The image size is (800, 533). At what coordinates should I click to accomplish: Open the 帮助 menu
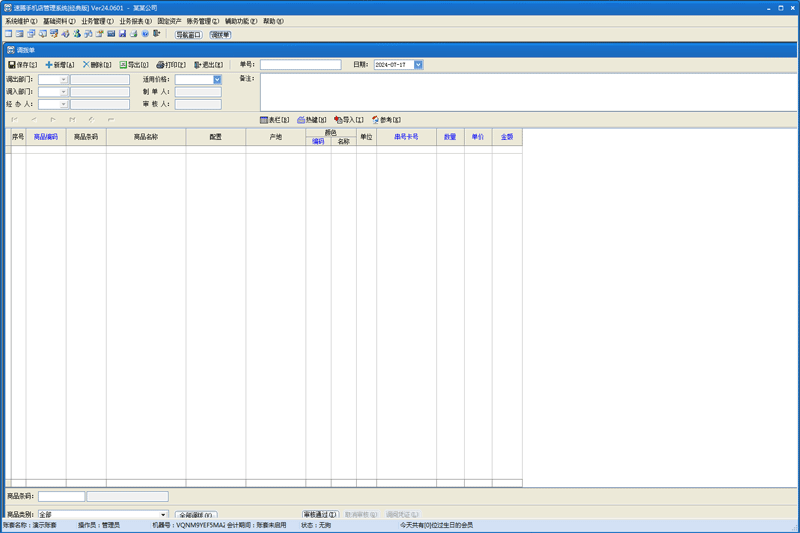(273, 21)
